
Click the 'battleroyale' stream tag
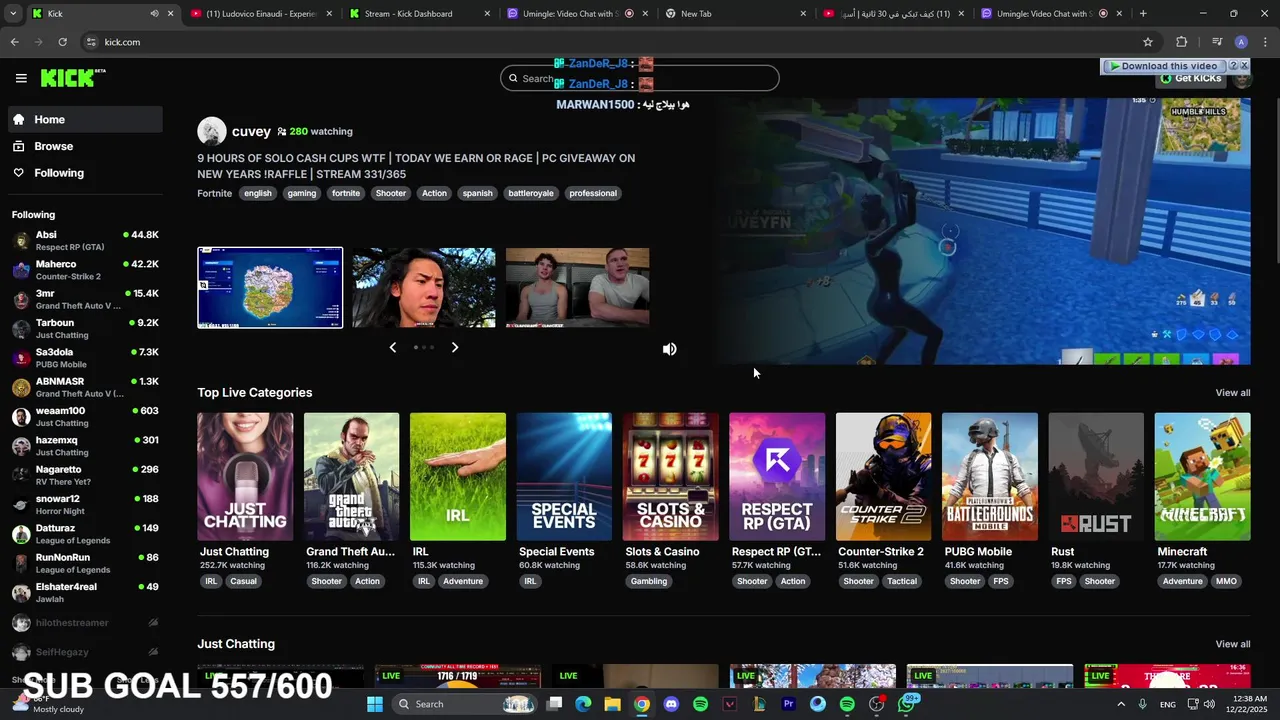tap(530, 193)
